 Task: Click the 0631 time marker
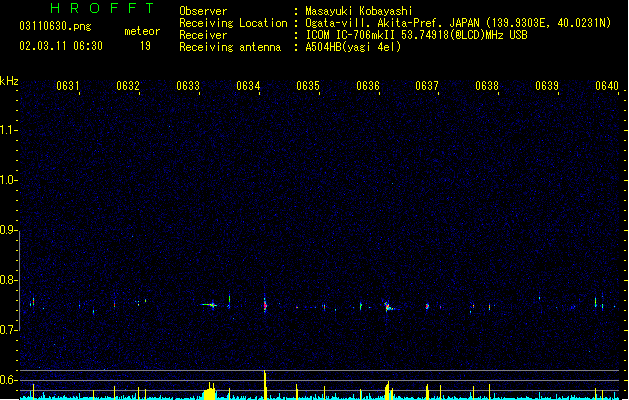[x=67, y=86]
